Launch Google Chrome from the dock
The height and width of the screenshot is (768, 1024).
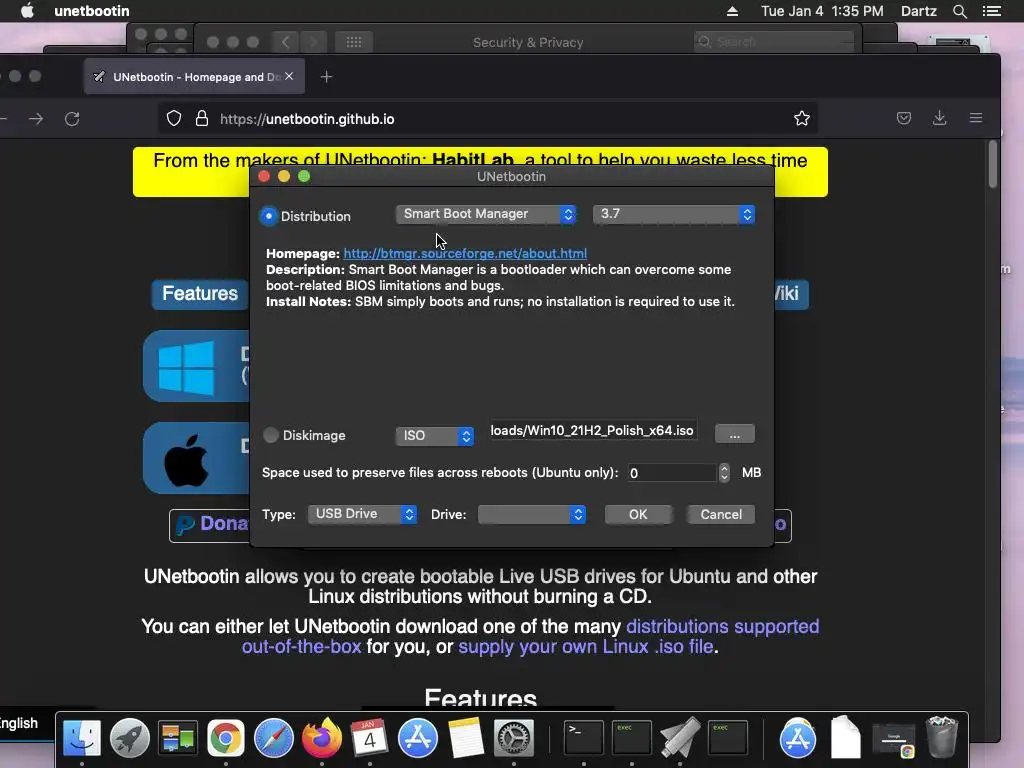[x=225, y=738]
